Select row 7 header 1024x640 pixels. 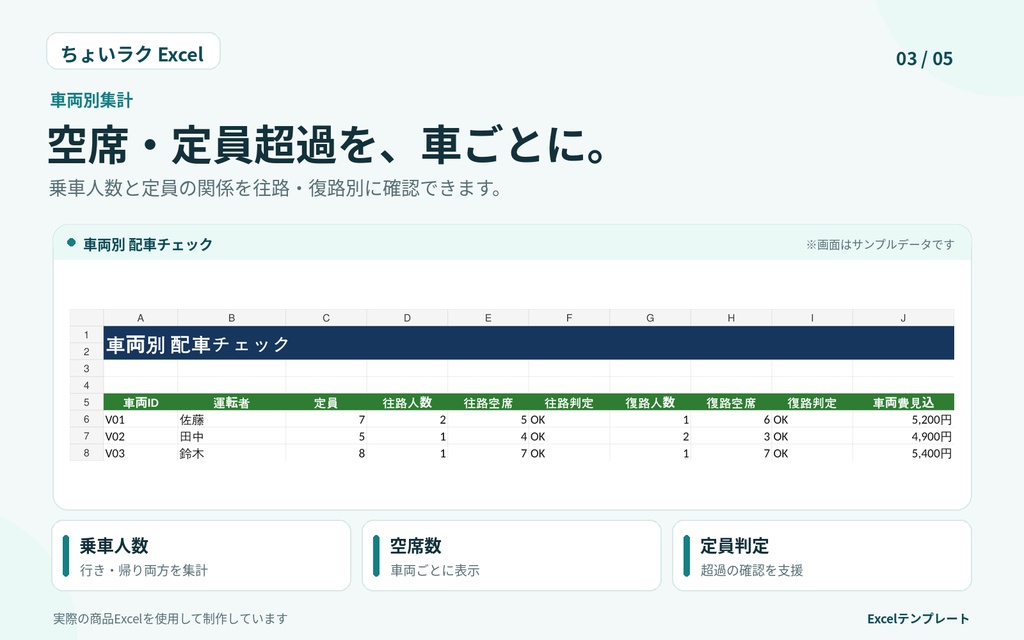click(x=86, y=436)
